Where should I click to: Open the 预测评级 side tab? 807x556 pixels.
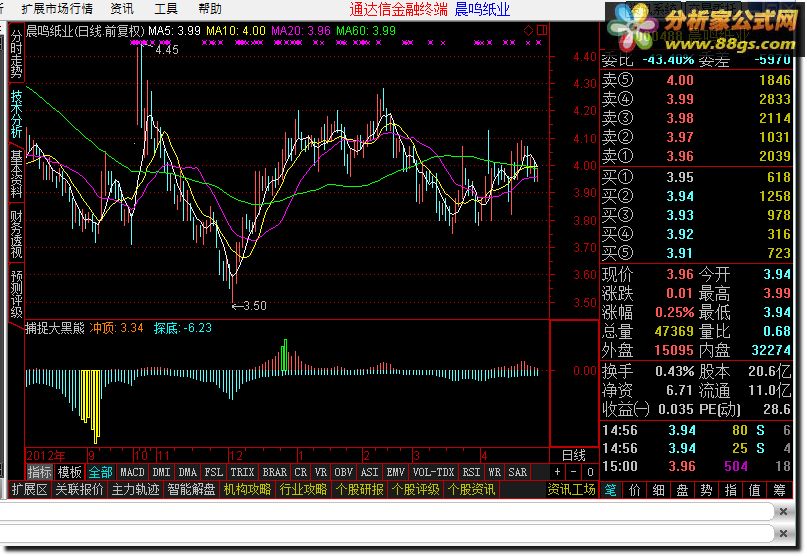16,294
